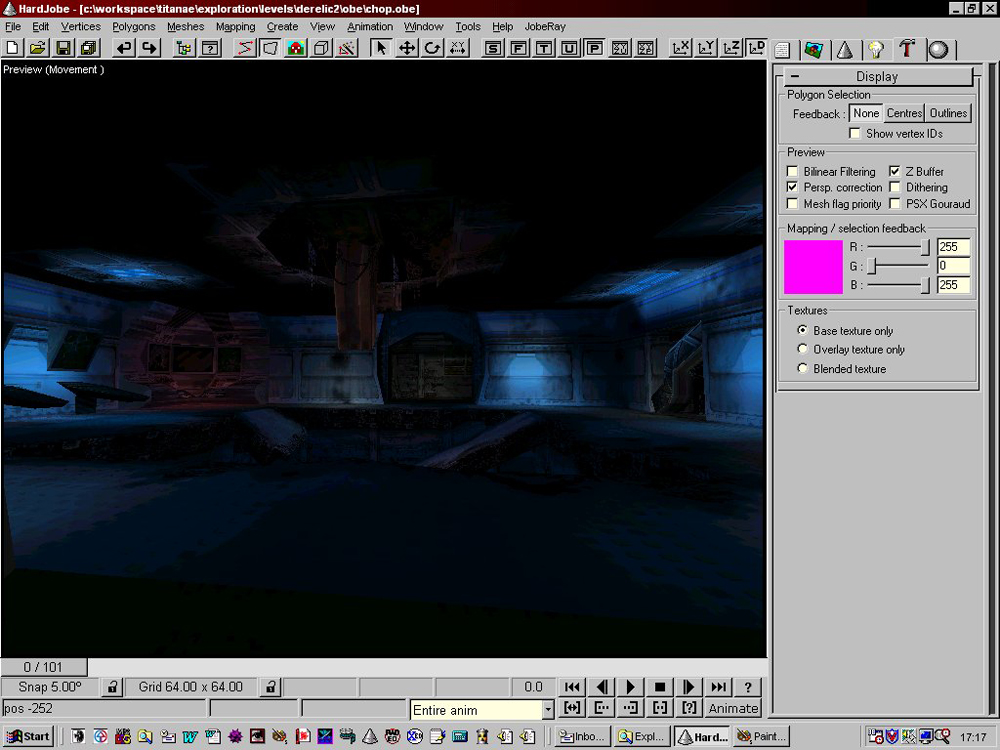Click the Outlines feedback button
The width and height of the screenshot is (1000, 750).
pyautogui.click(x=948, y=114)
